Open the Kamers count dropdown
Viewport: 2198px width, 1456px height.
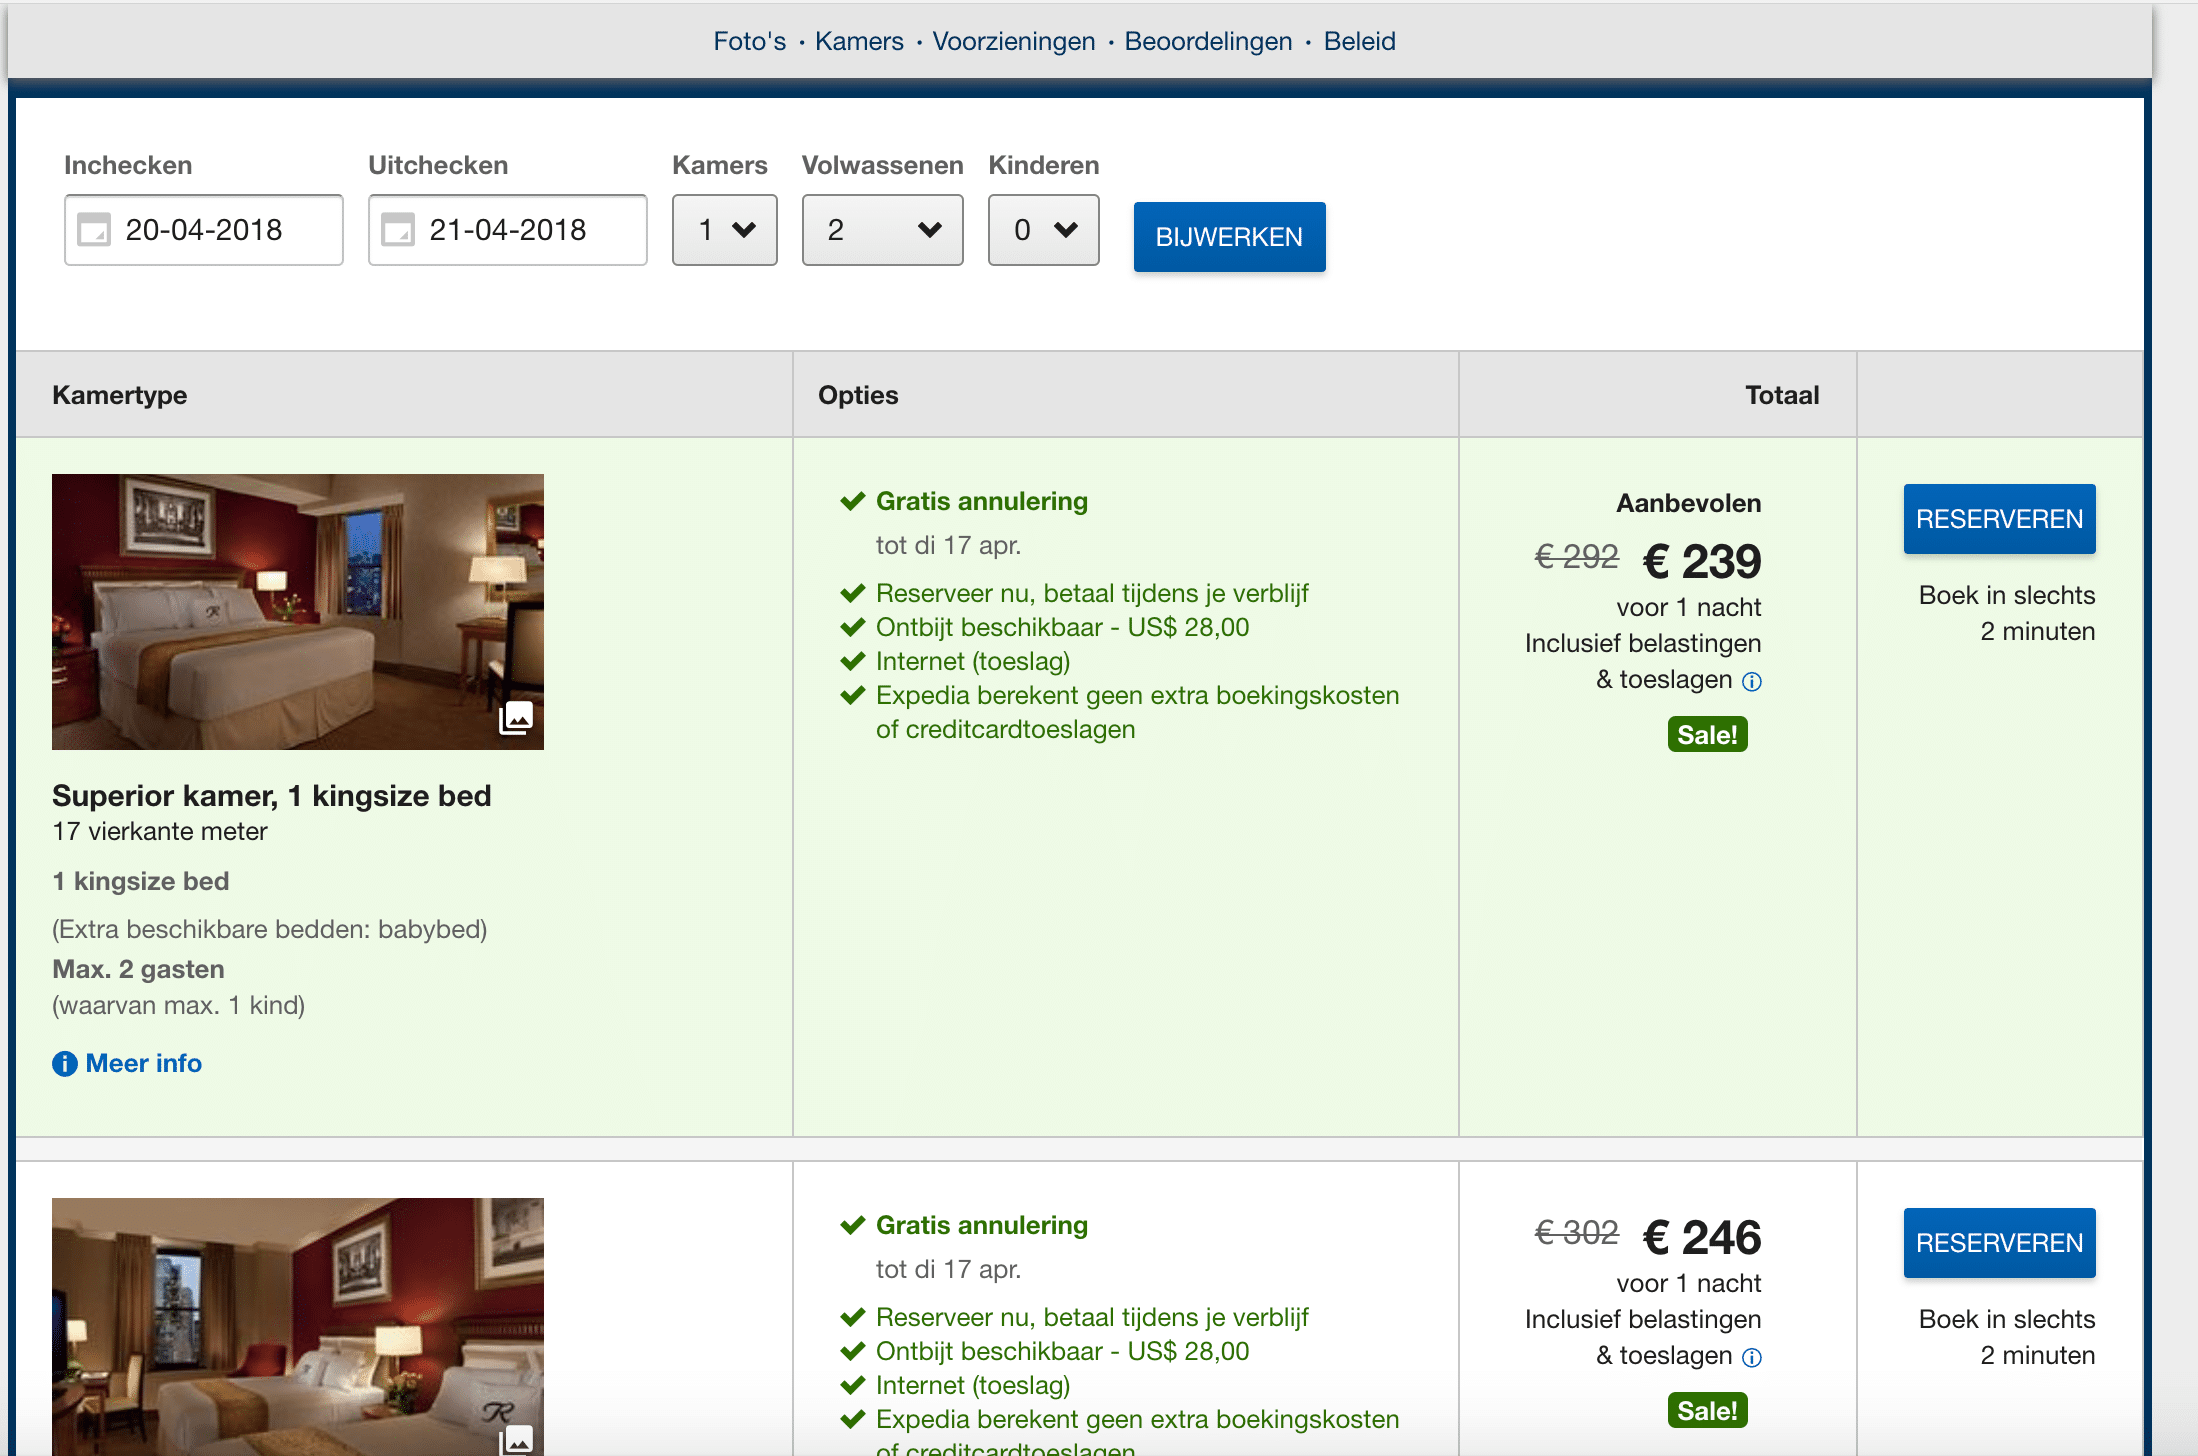coord(725,230)
